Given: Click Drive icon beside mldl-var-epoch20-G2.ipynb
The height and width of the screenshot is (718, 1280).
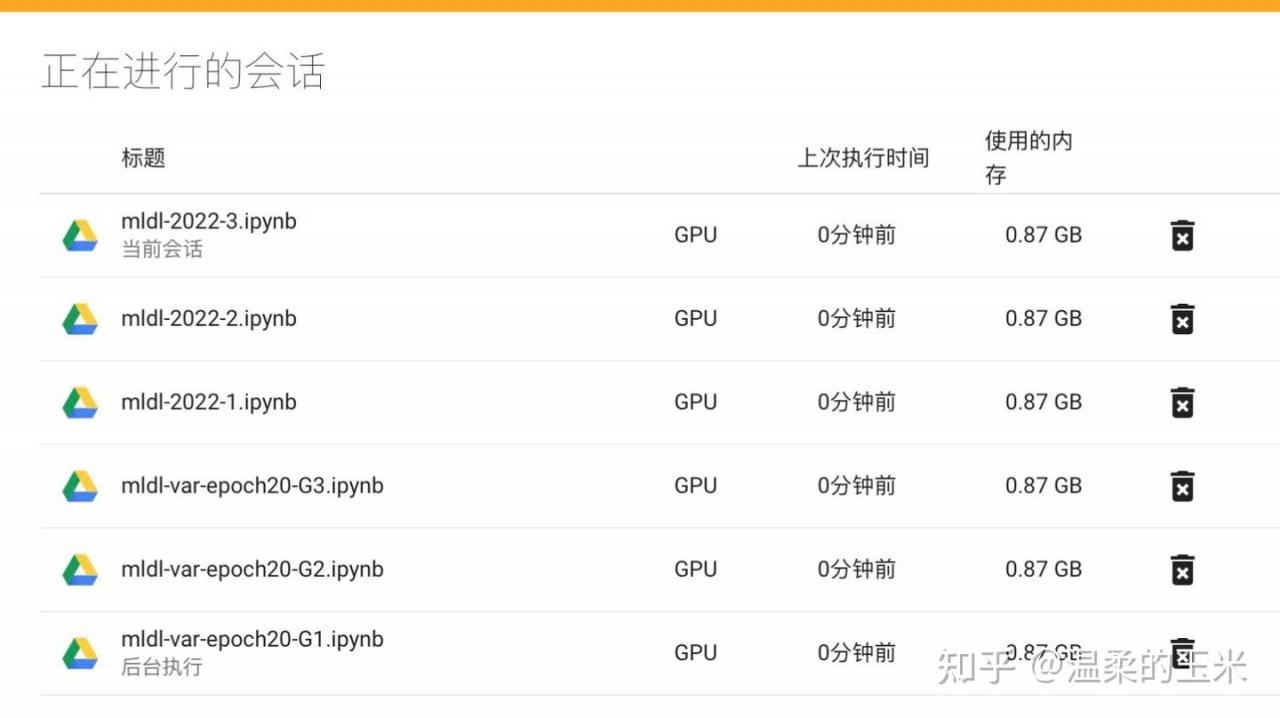Looking at the screenshot, I should point(80,569).
